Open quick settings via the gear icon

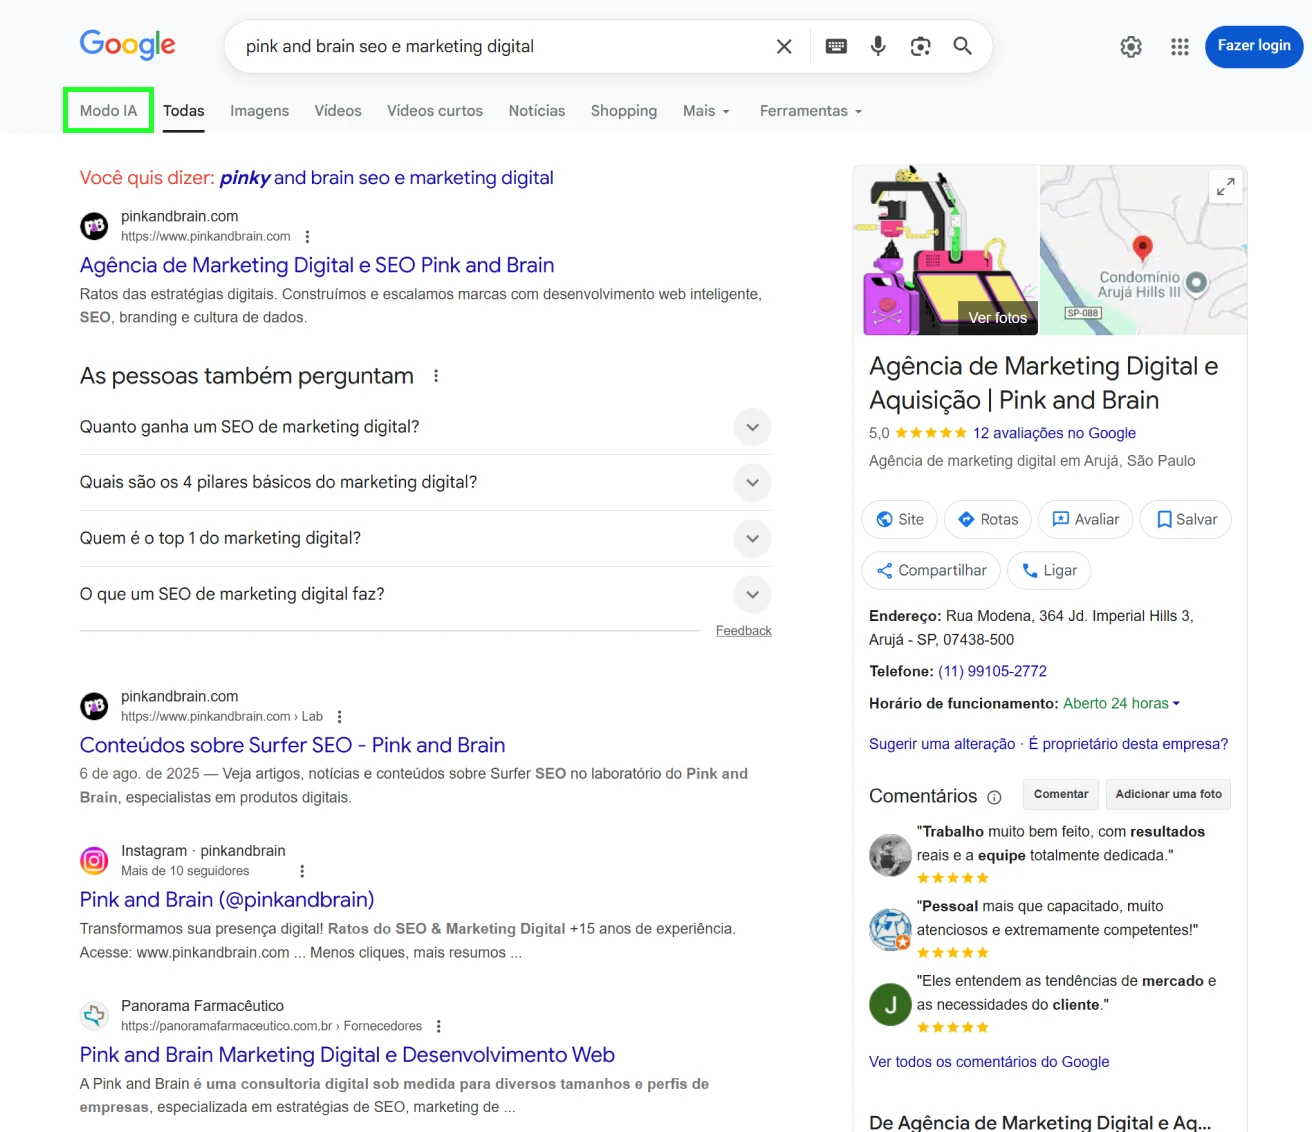pyautogui.click(x=1131, y=46)
